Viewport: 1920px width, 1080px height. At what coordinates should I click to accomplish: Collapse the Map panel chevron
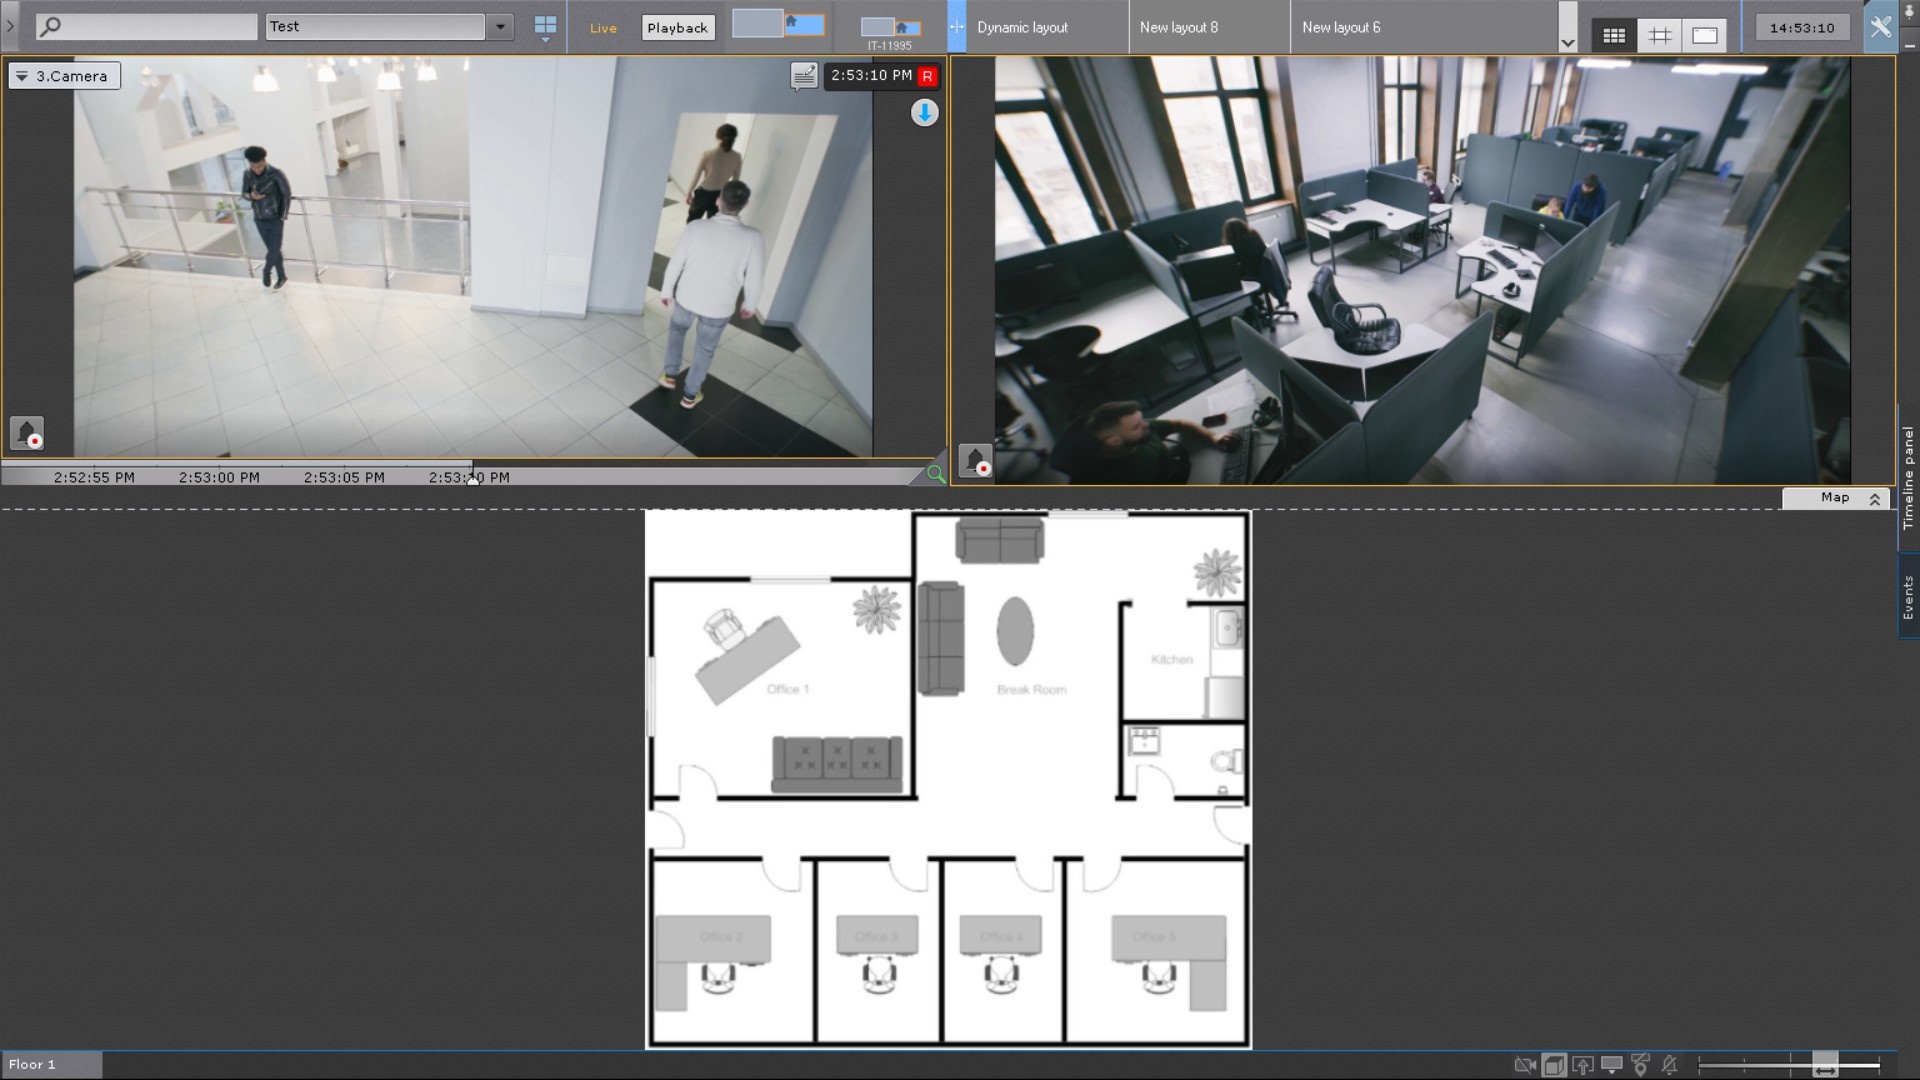tap(1875, 498)
